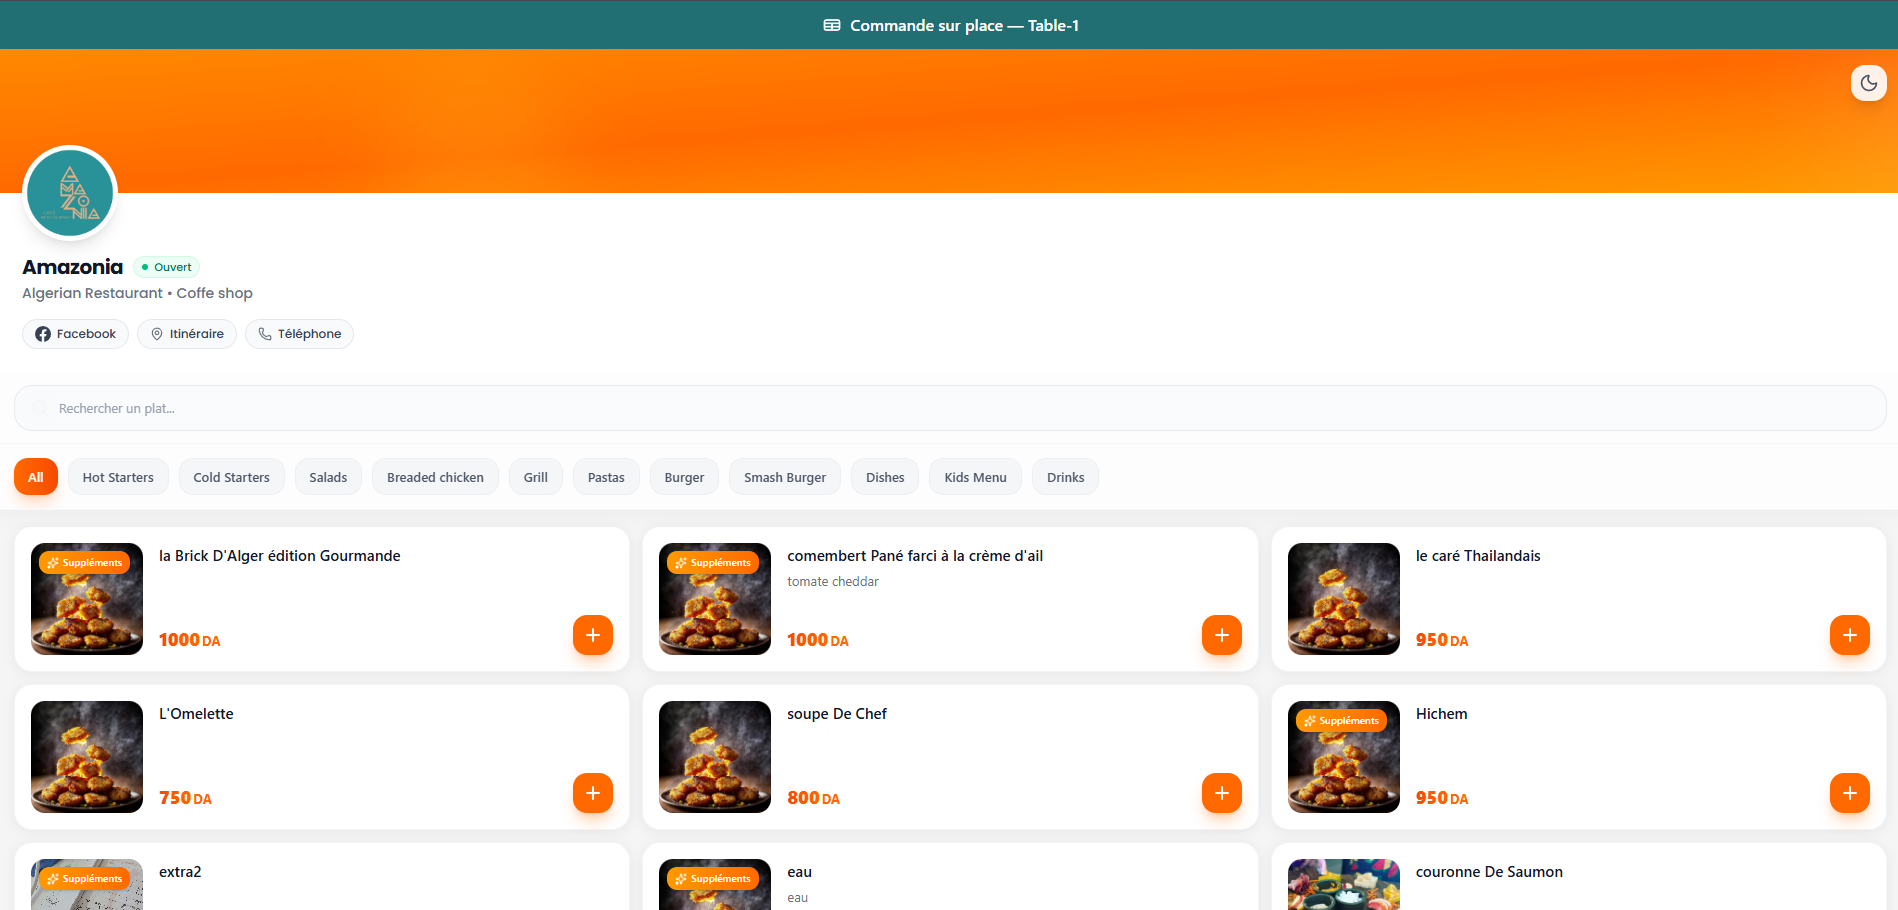
Task: Click the table icon in the top header
Action: (829, 25)
